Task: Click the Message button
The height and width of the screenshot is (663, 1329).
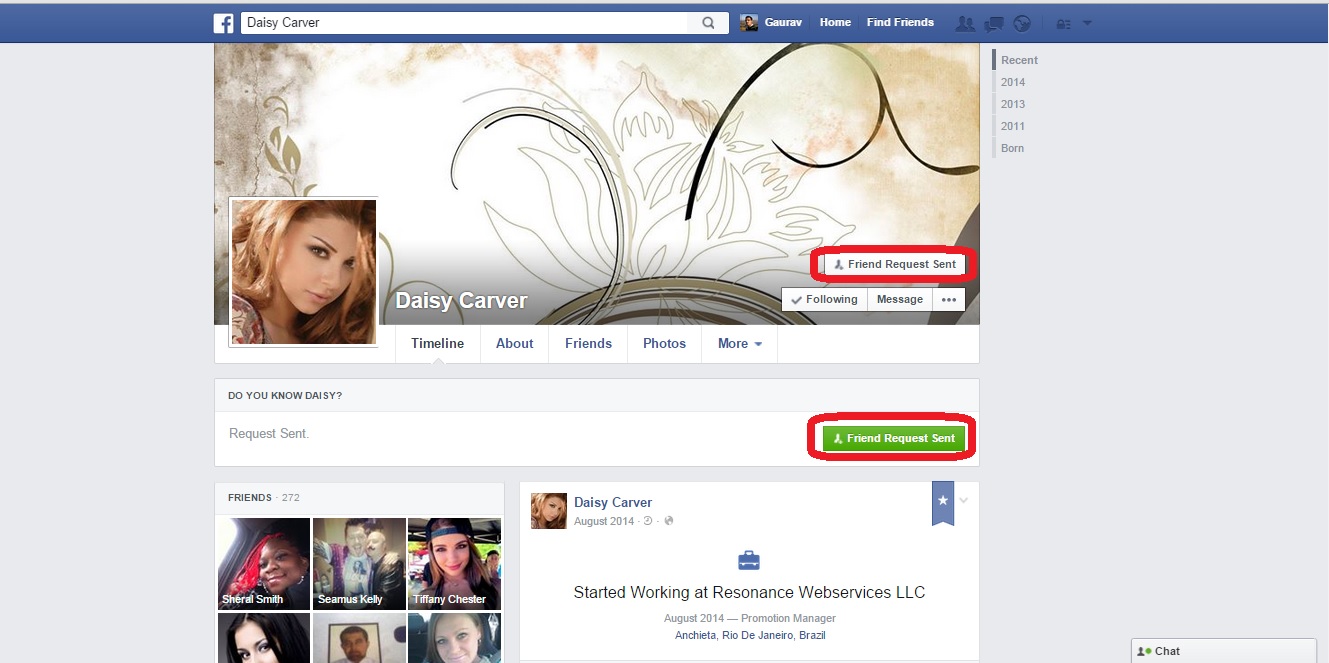Action: pos(900,299)
